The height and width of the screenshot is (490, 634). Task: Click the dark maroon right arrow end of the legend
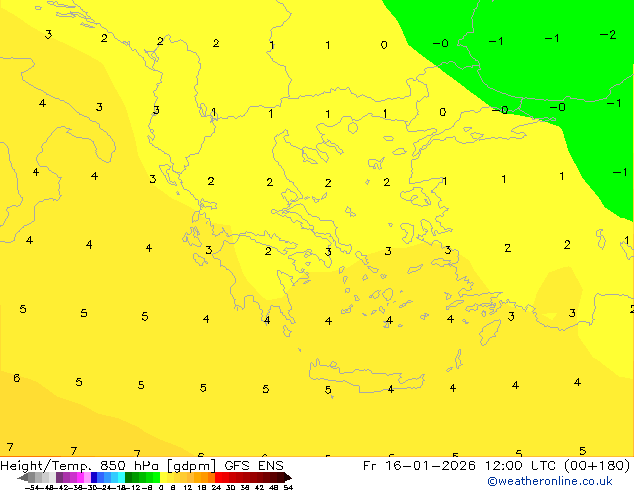click(x=288, y=477)
